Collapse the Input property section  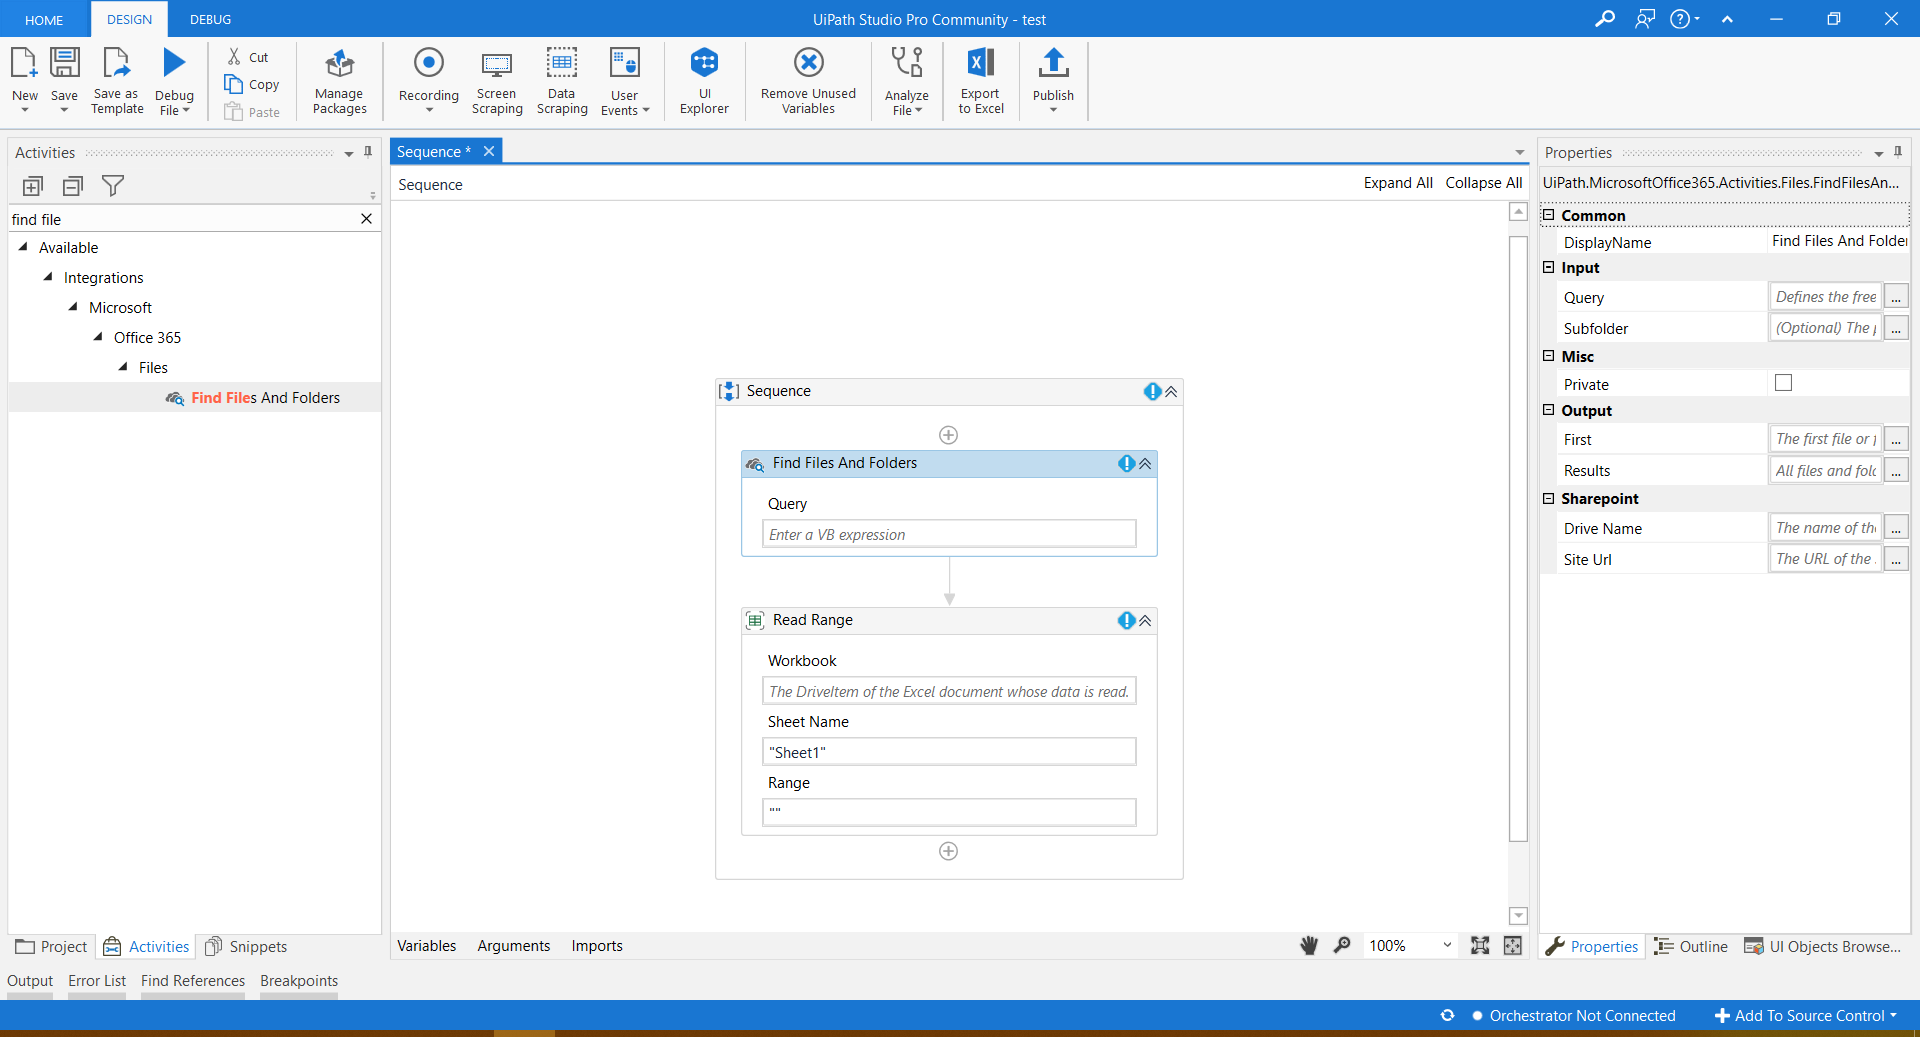1549,267
